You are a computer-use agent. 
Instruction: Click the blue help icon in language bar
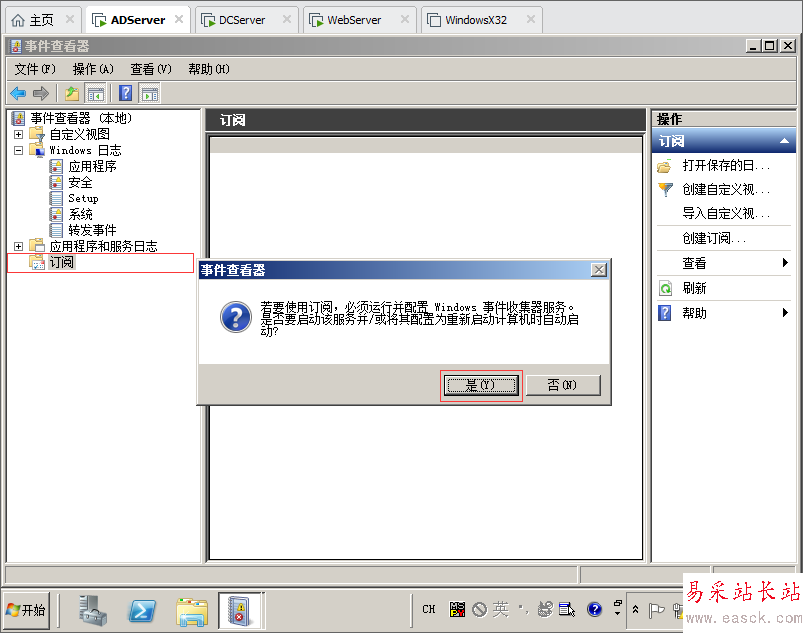coord(595,609)
